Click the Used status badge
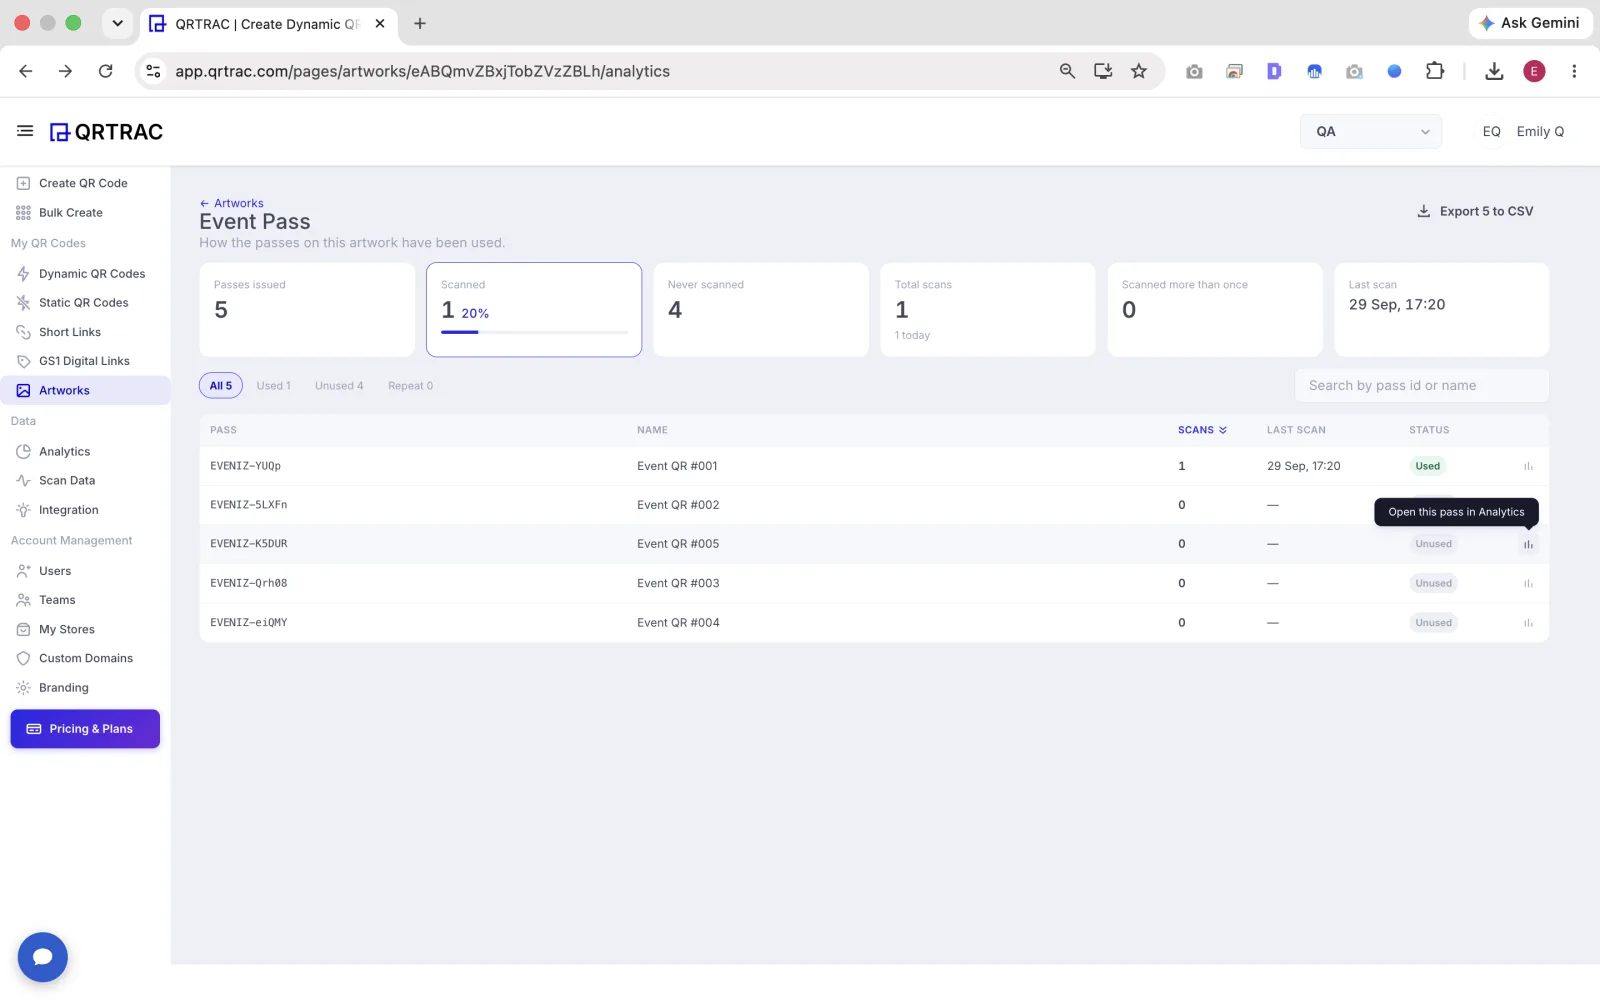Screen dimensions: 1600x1000 coord(1427,466)
